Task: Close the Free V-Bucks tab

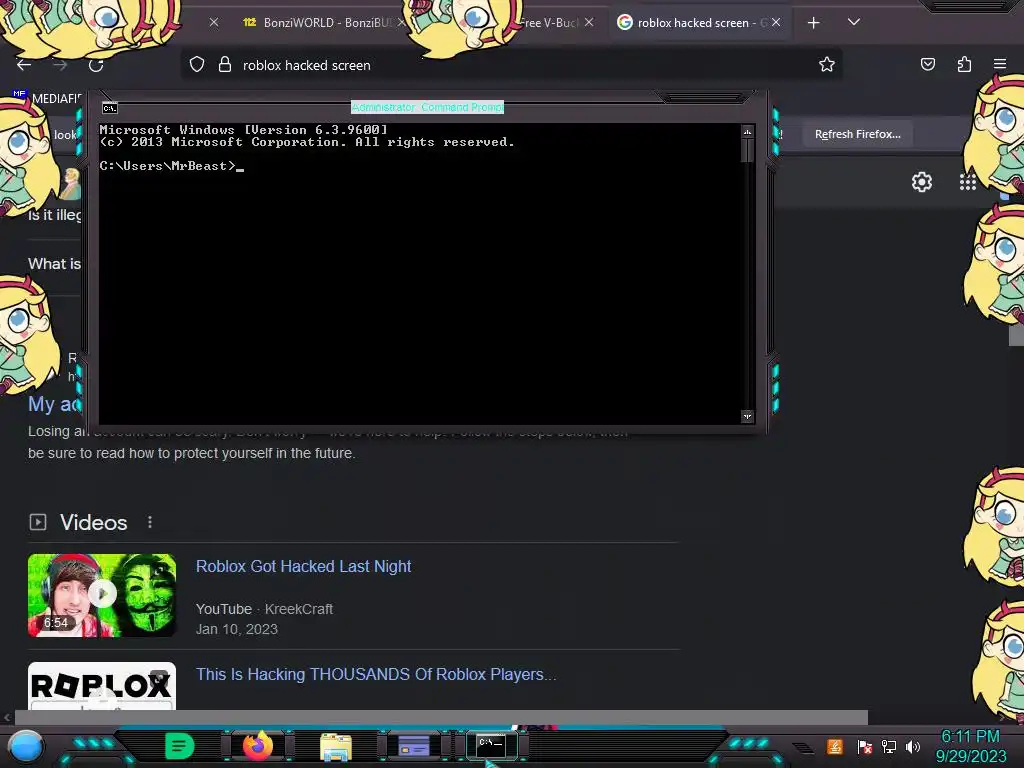Action: [x=589, y=22]
